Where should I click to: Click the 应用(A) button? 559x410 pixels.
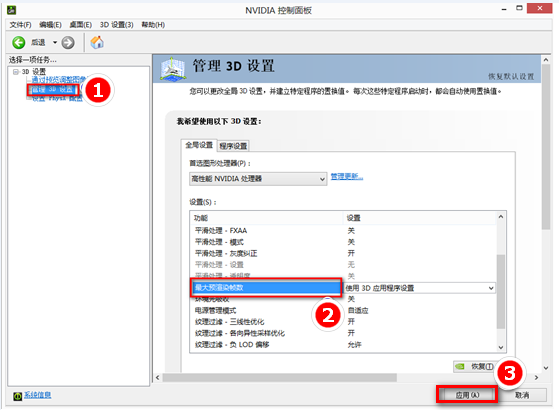[467, 395]
